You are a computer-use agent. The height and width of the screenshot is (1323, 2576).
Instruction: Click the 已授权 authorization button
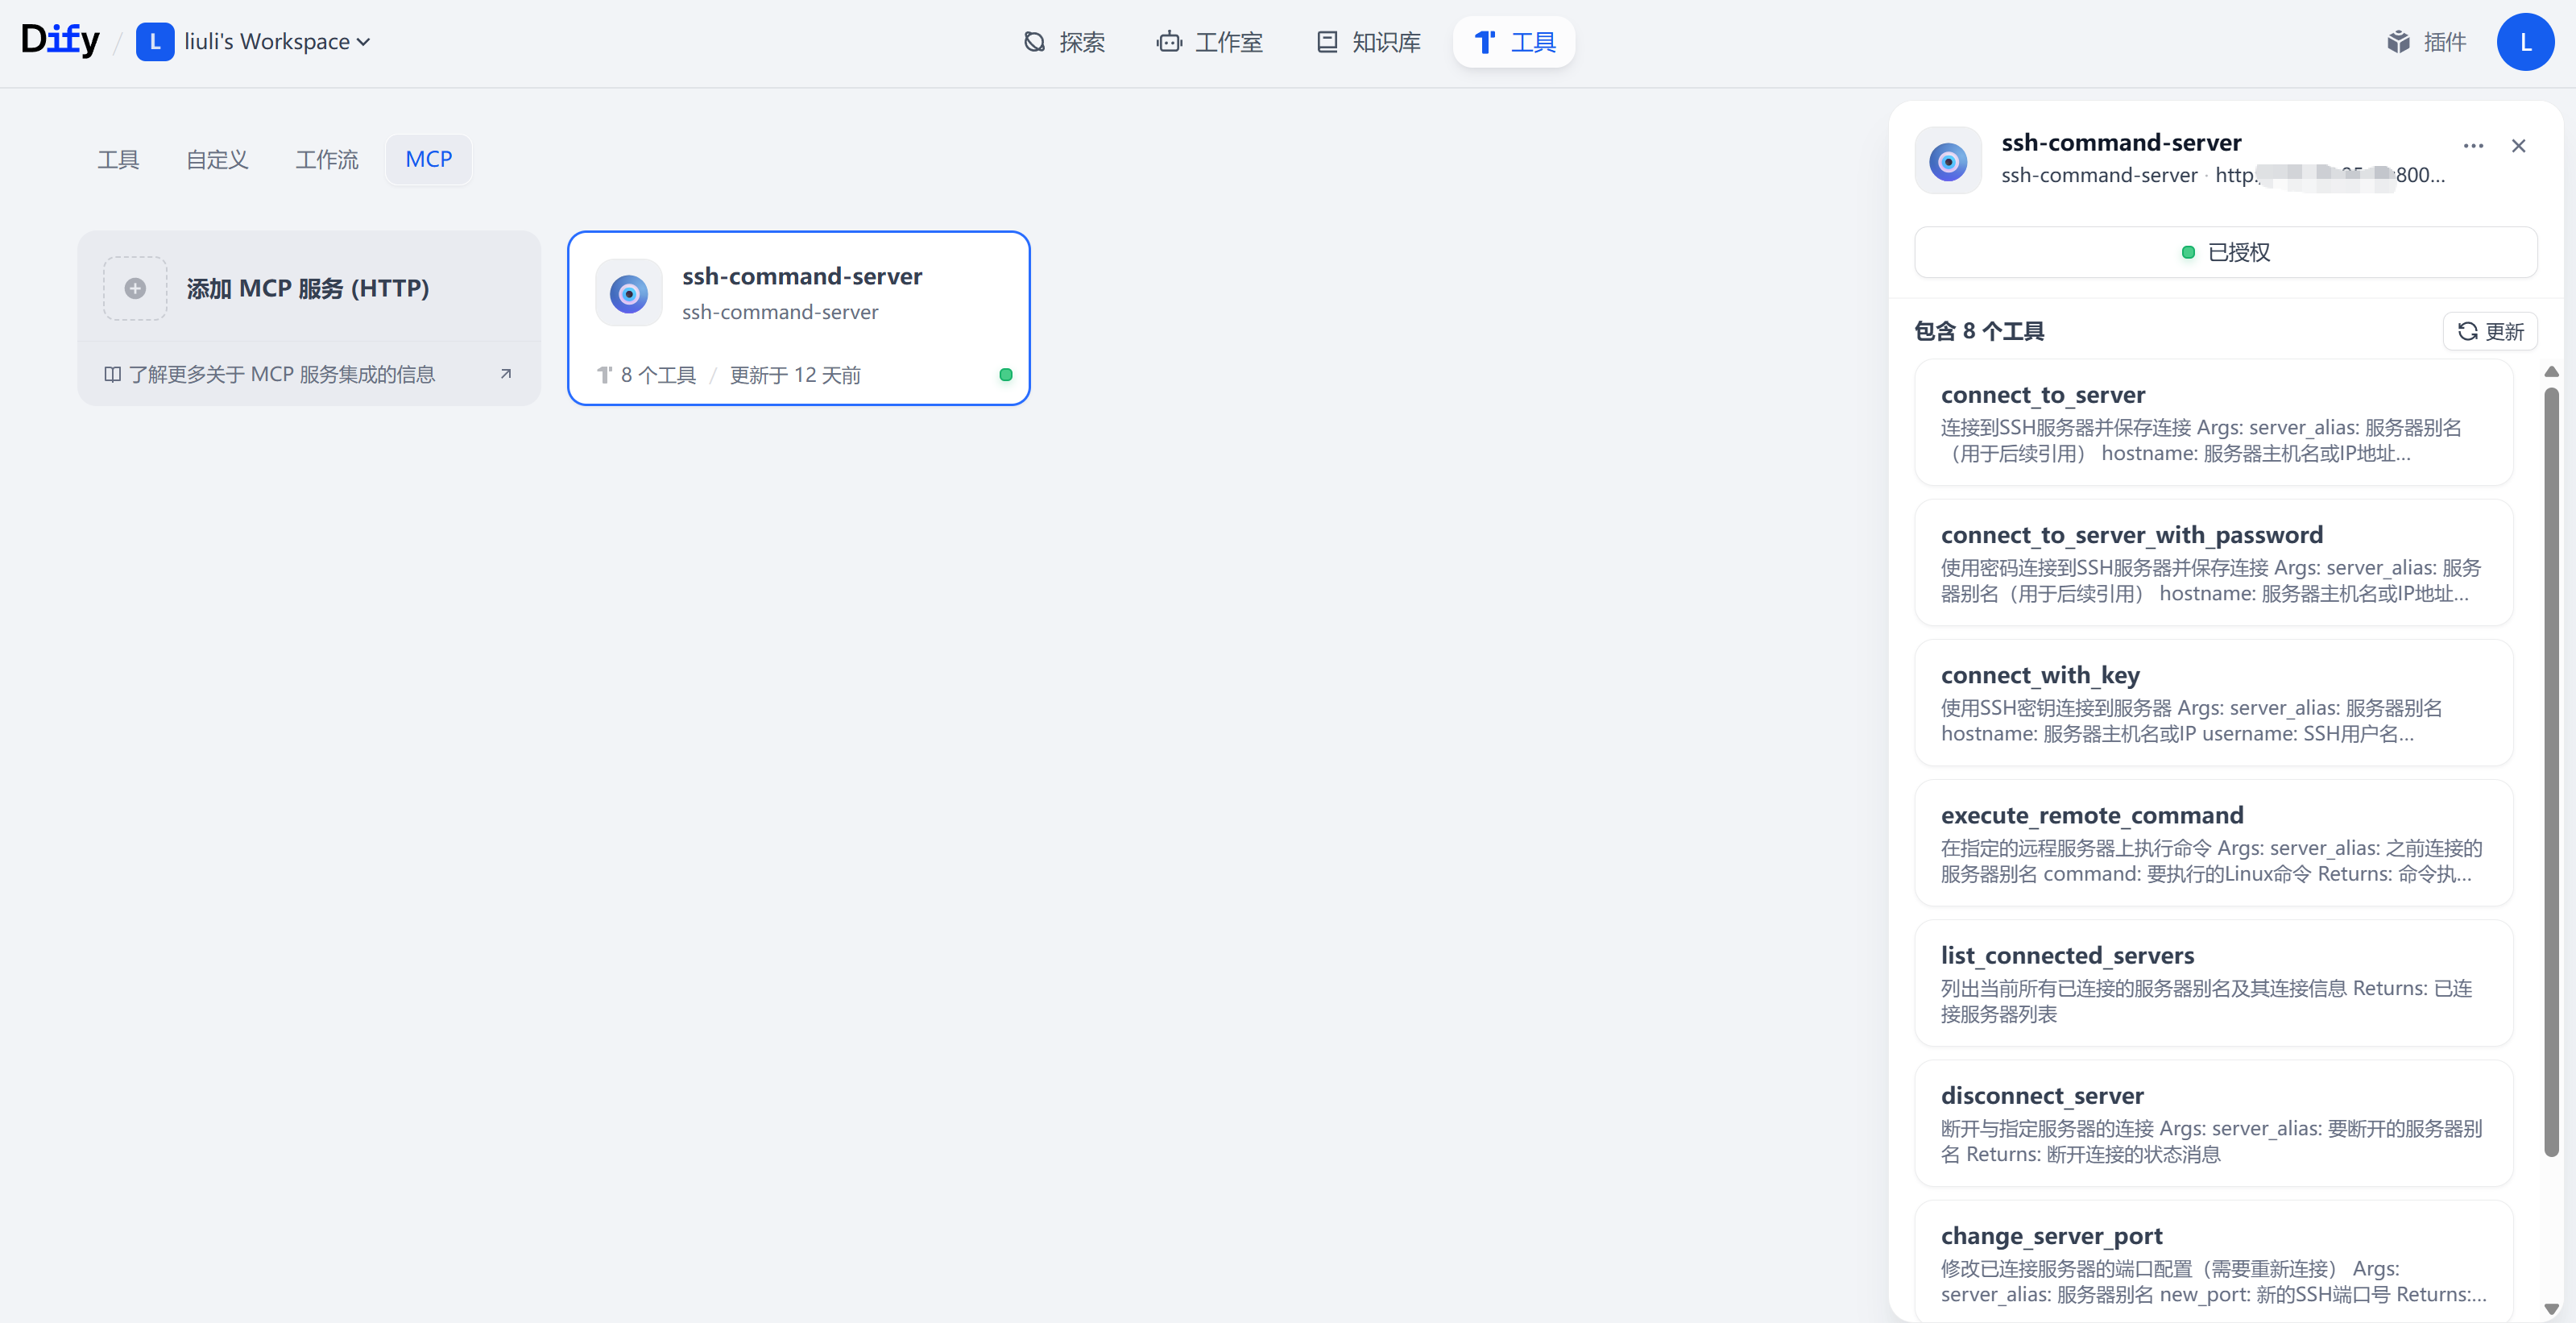point(2226,252)
